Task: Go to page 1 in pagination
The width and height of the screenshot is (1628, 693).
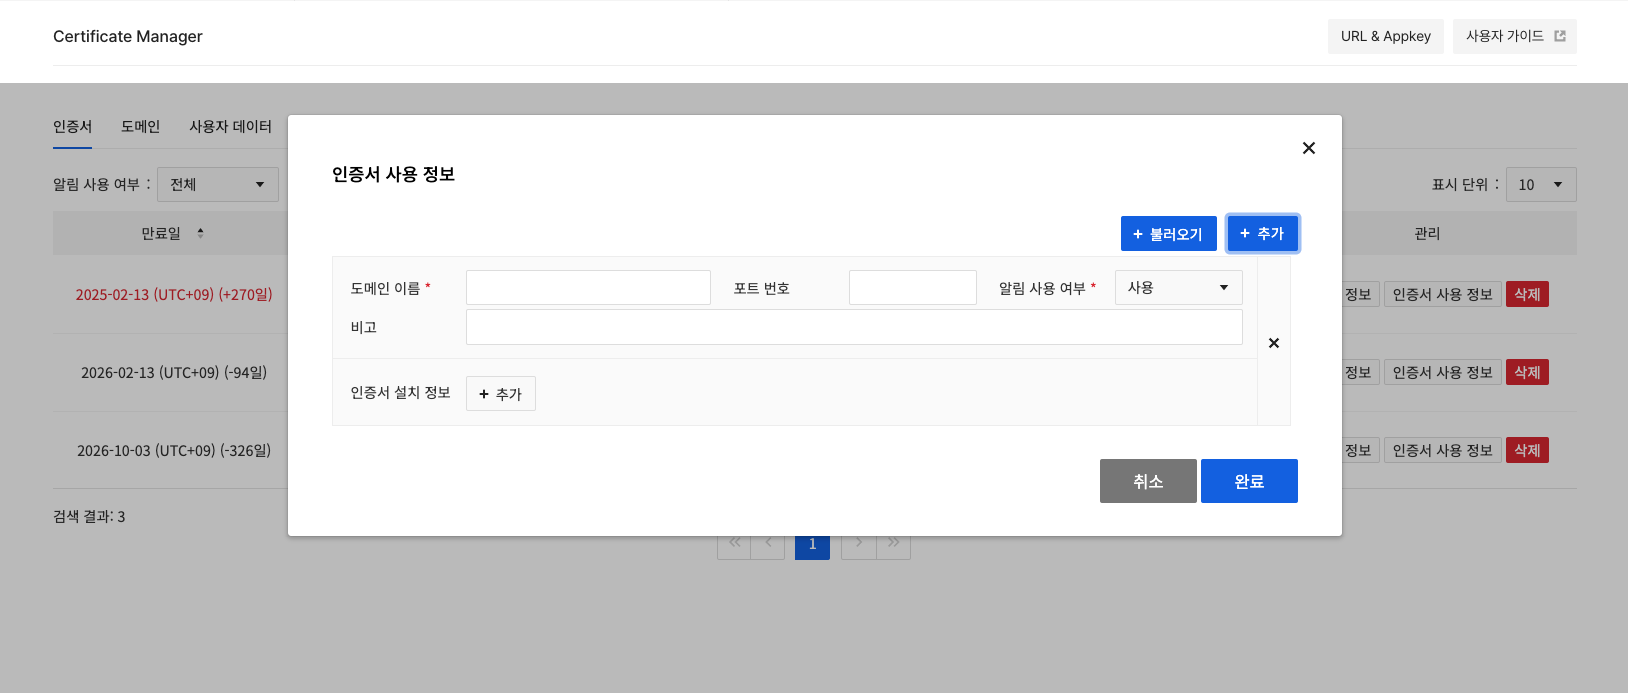Action: coord(812,545)
